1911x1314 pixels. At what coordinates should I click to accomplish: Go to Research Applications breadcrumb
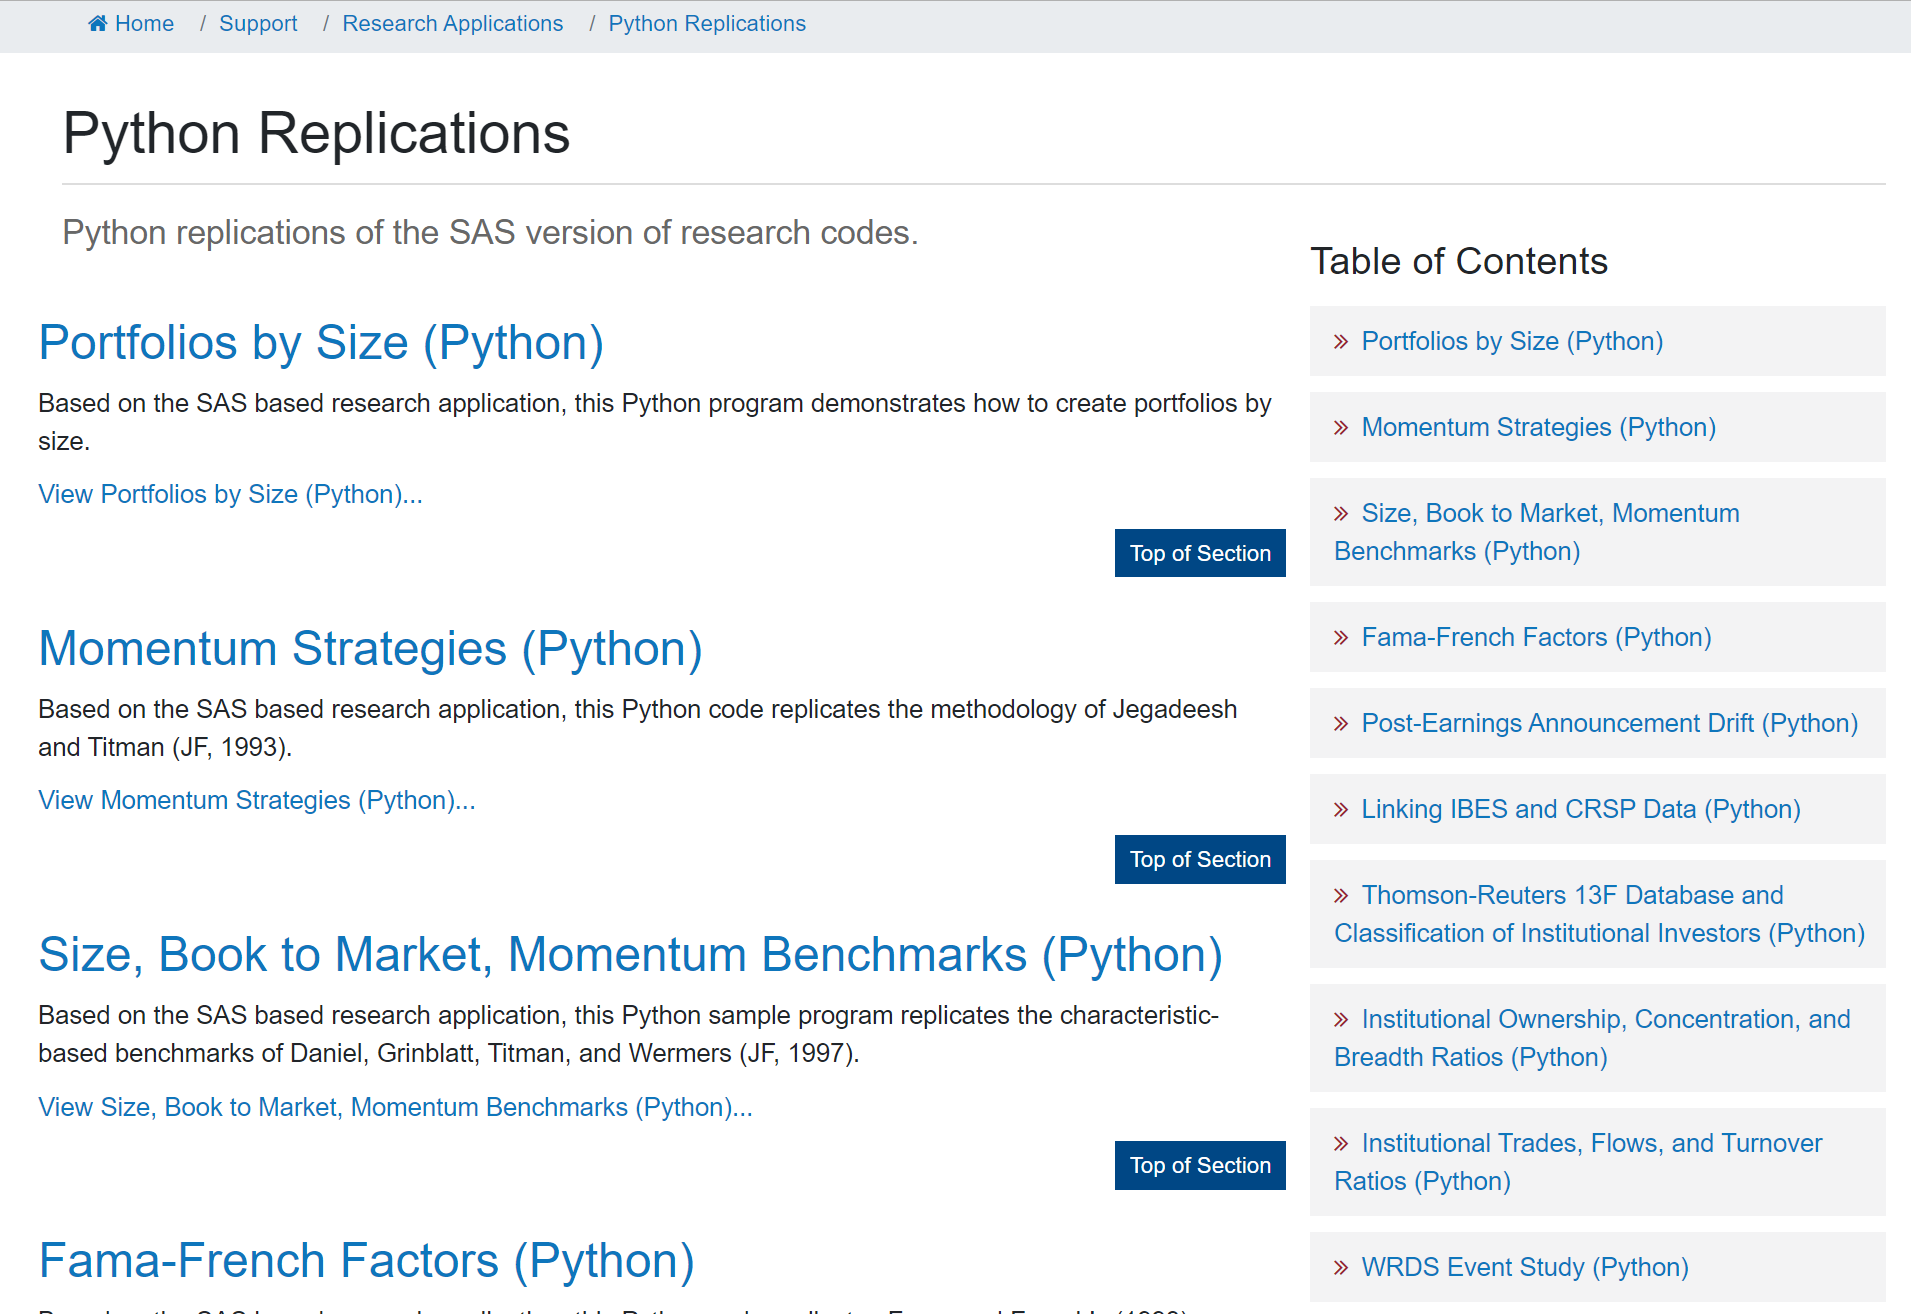[452, 23]
